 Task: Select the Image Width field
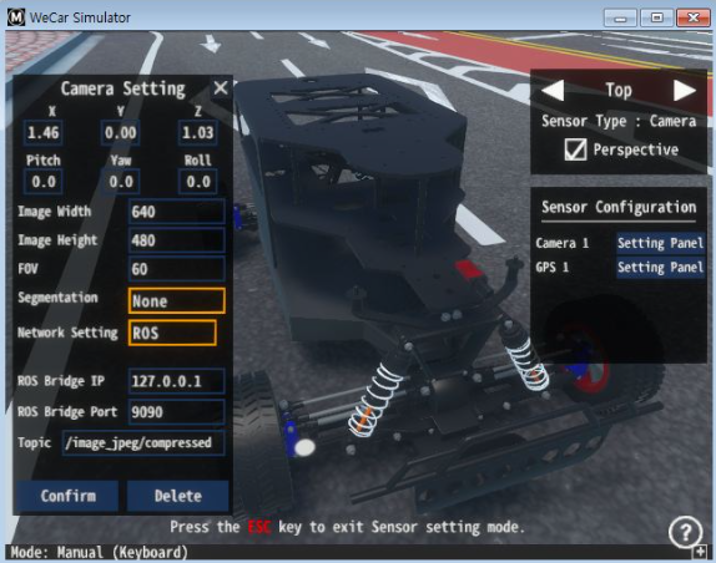pyautogui.click(x=177, y=211)
